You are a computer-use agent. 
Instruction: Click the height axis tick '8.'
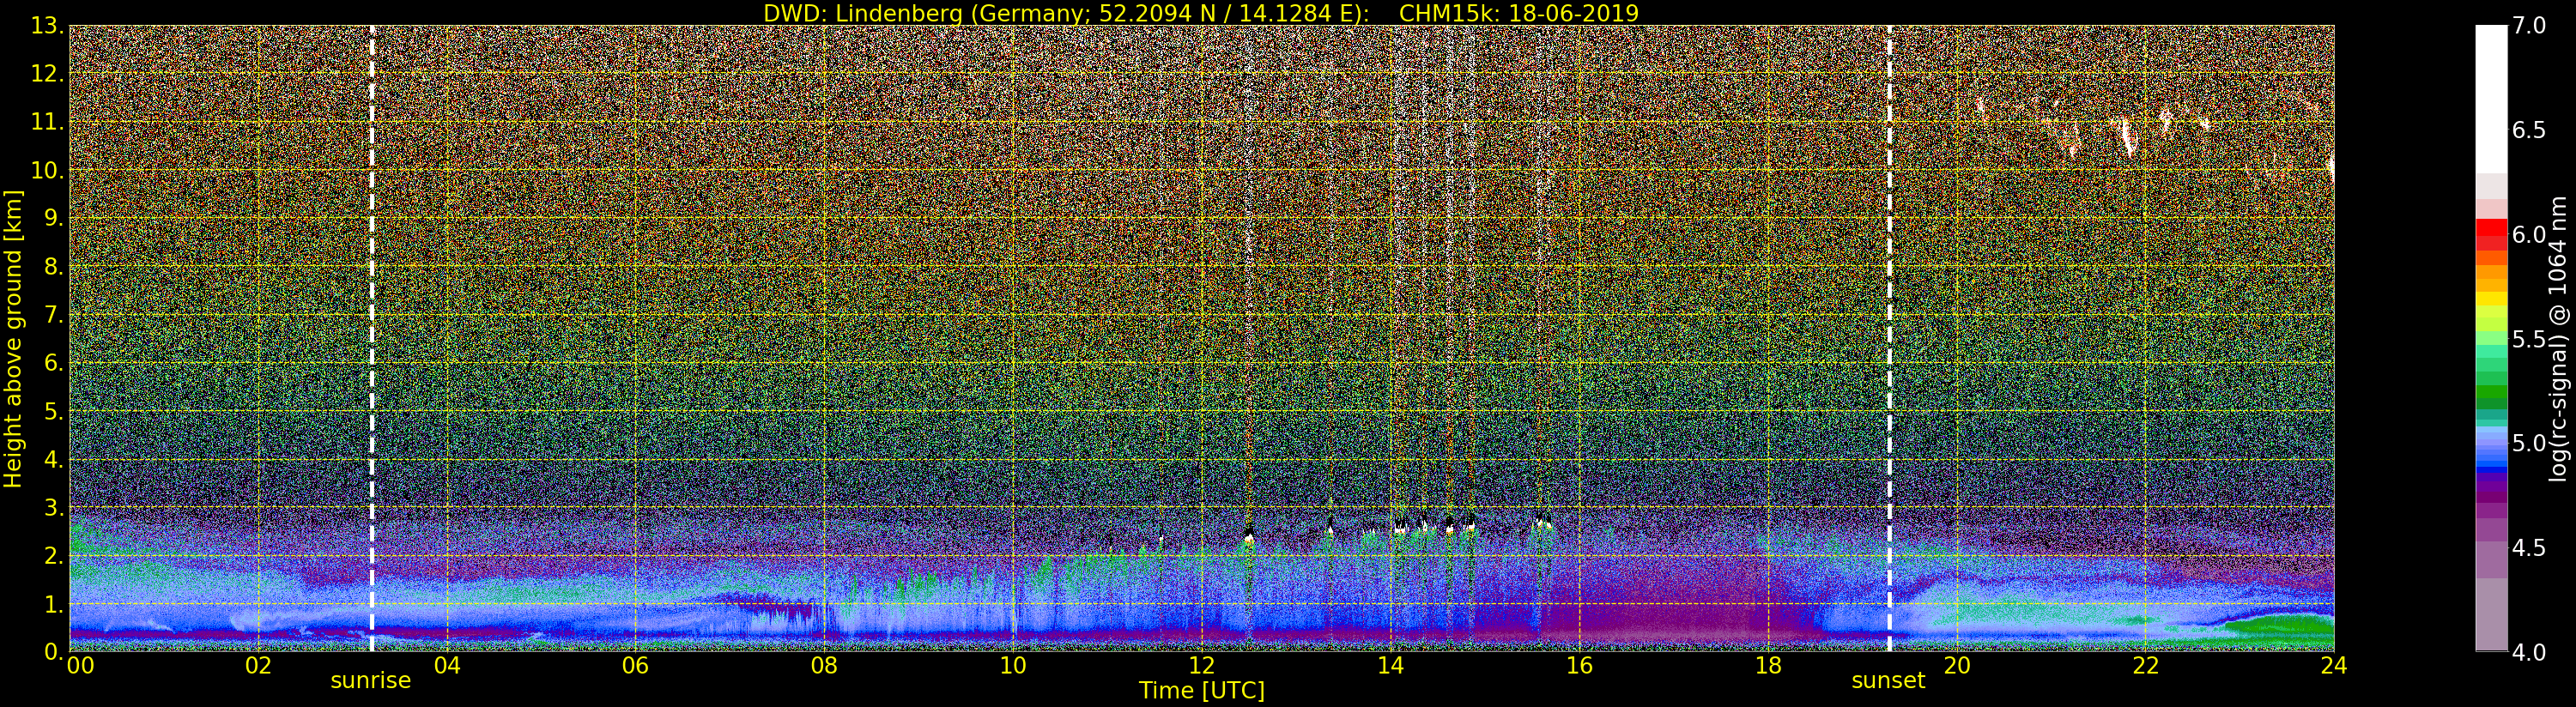pos(54,267)
